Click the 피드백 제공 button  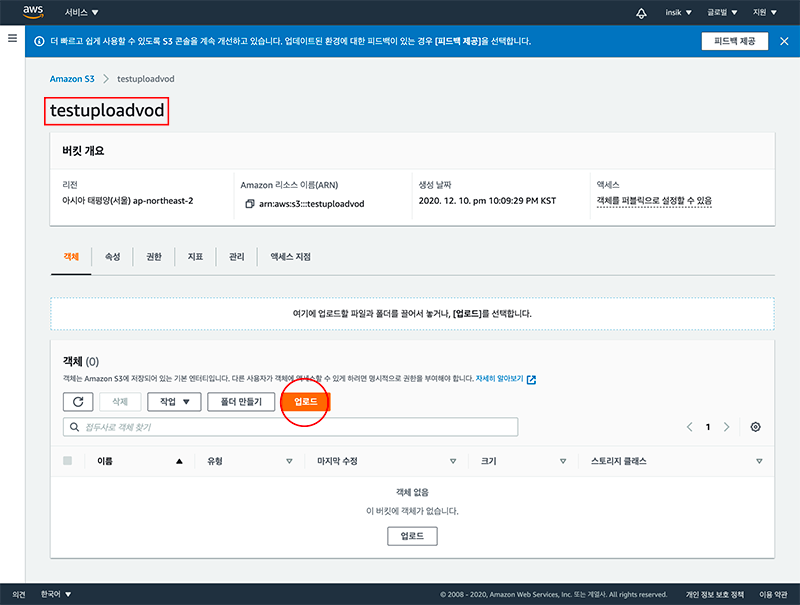coord(735,41)
